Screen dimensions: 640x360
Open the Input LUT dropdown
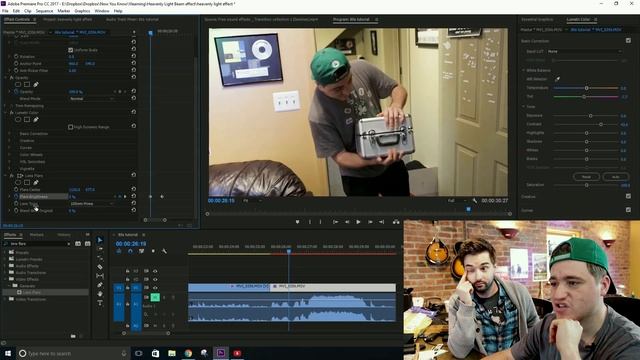click(584, 51)
